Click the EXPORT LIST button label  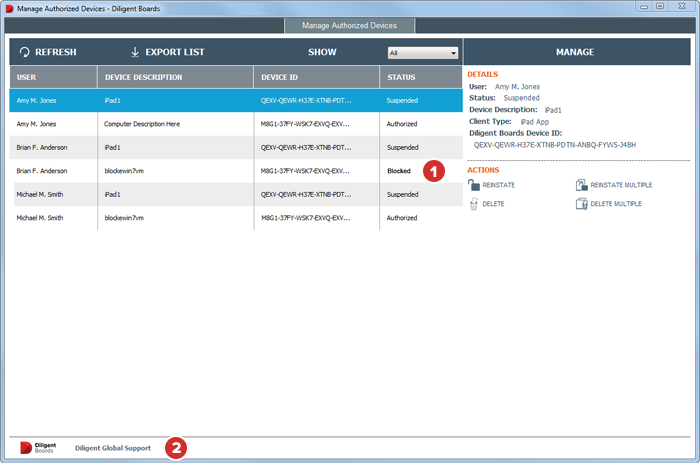click(x=175, y=52)
